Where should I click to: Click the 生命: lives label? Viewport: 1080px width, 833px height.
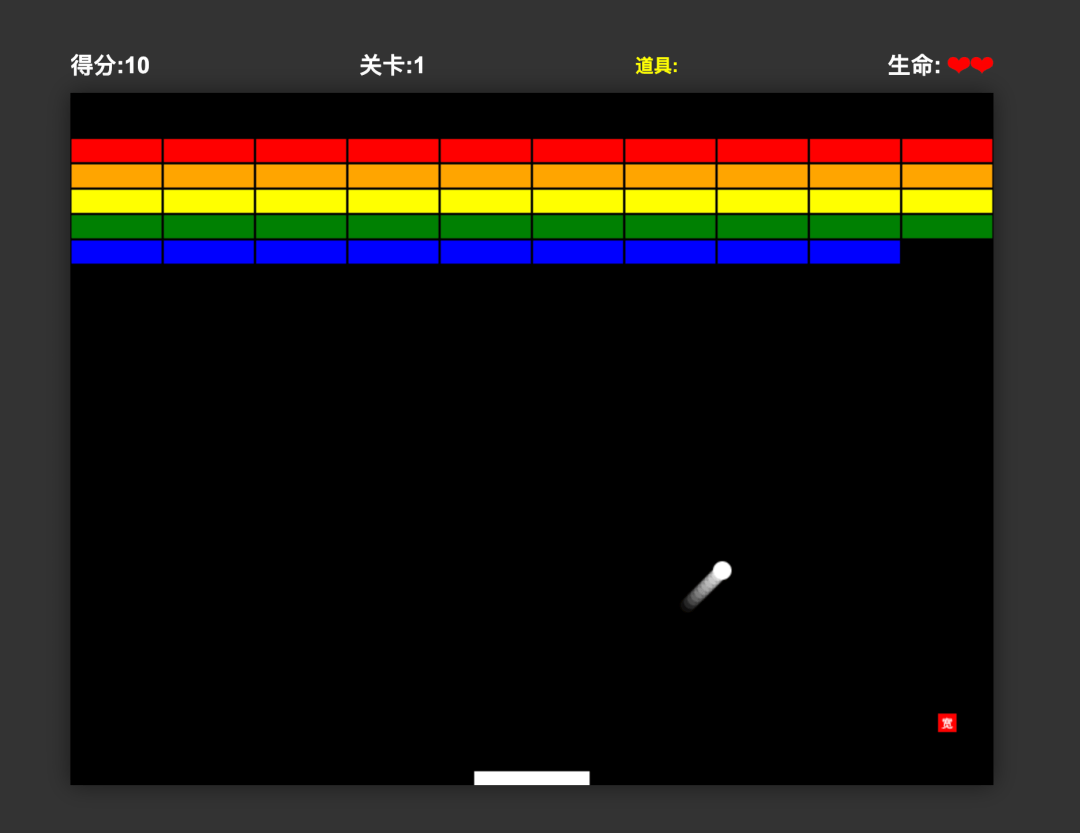914,65
